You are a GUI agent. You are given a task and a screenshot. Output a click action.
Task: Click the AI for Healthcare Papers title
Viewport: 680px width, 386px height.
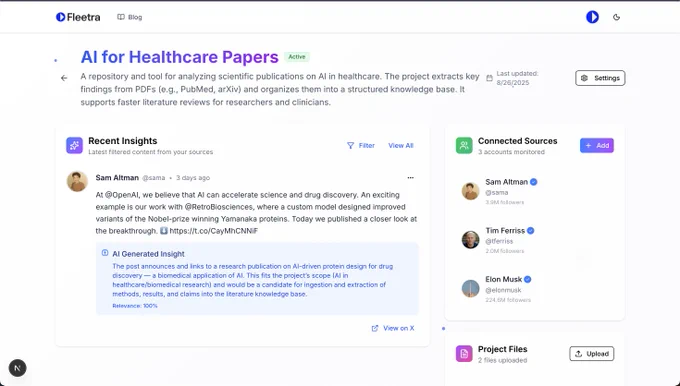coord(180,57)
